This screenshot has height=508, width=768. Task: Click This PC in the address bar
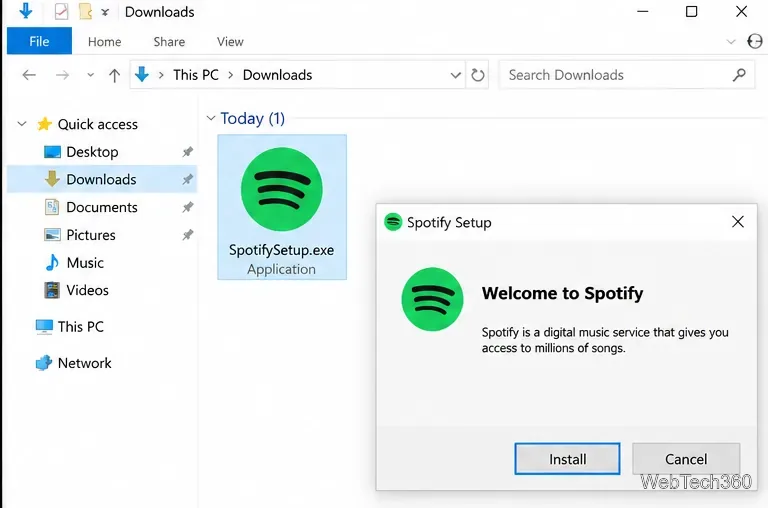pos(195,75)
